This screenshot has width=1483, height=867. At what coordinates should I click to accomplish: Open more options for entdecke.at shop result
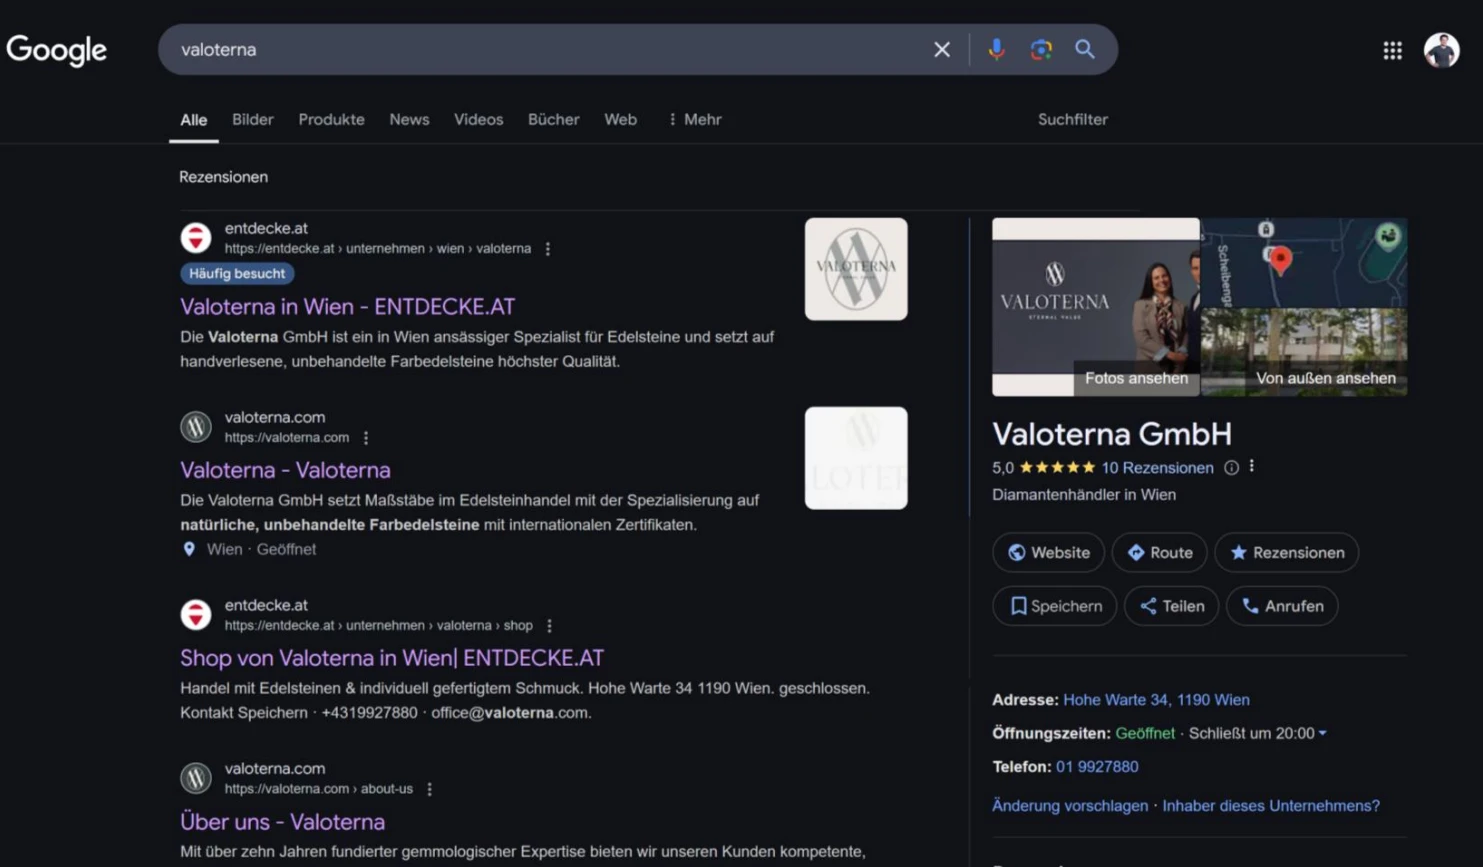(549, 626)
